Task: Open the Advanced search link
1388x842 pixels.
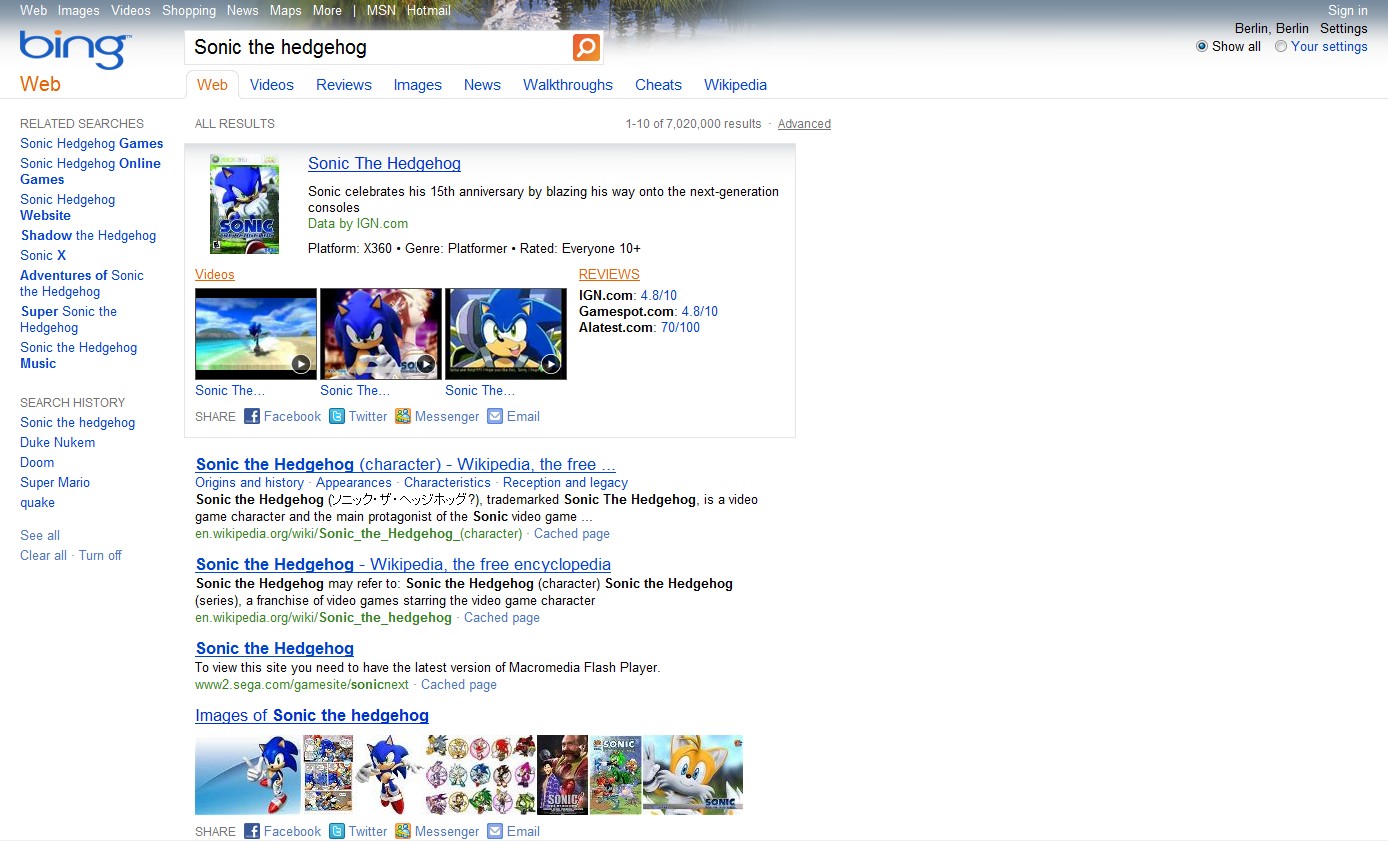Action: pyautogui.click(x=804, y=123)
